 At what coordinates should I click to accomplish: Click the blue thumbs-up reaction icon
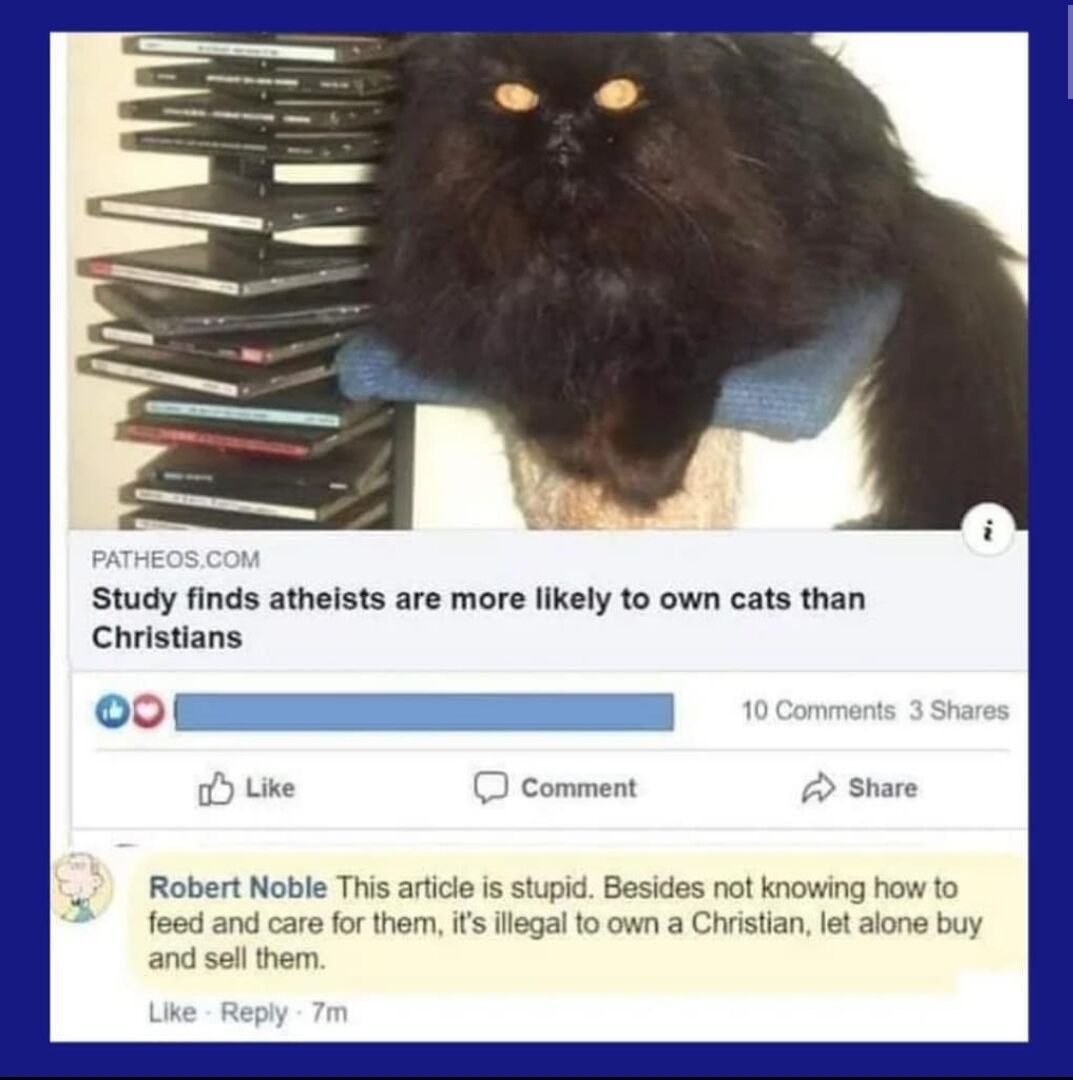(x=112, y=712)
